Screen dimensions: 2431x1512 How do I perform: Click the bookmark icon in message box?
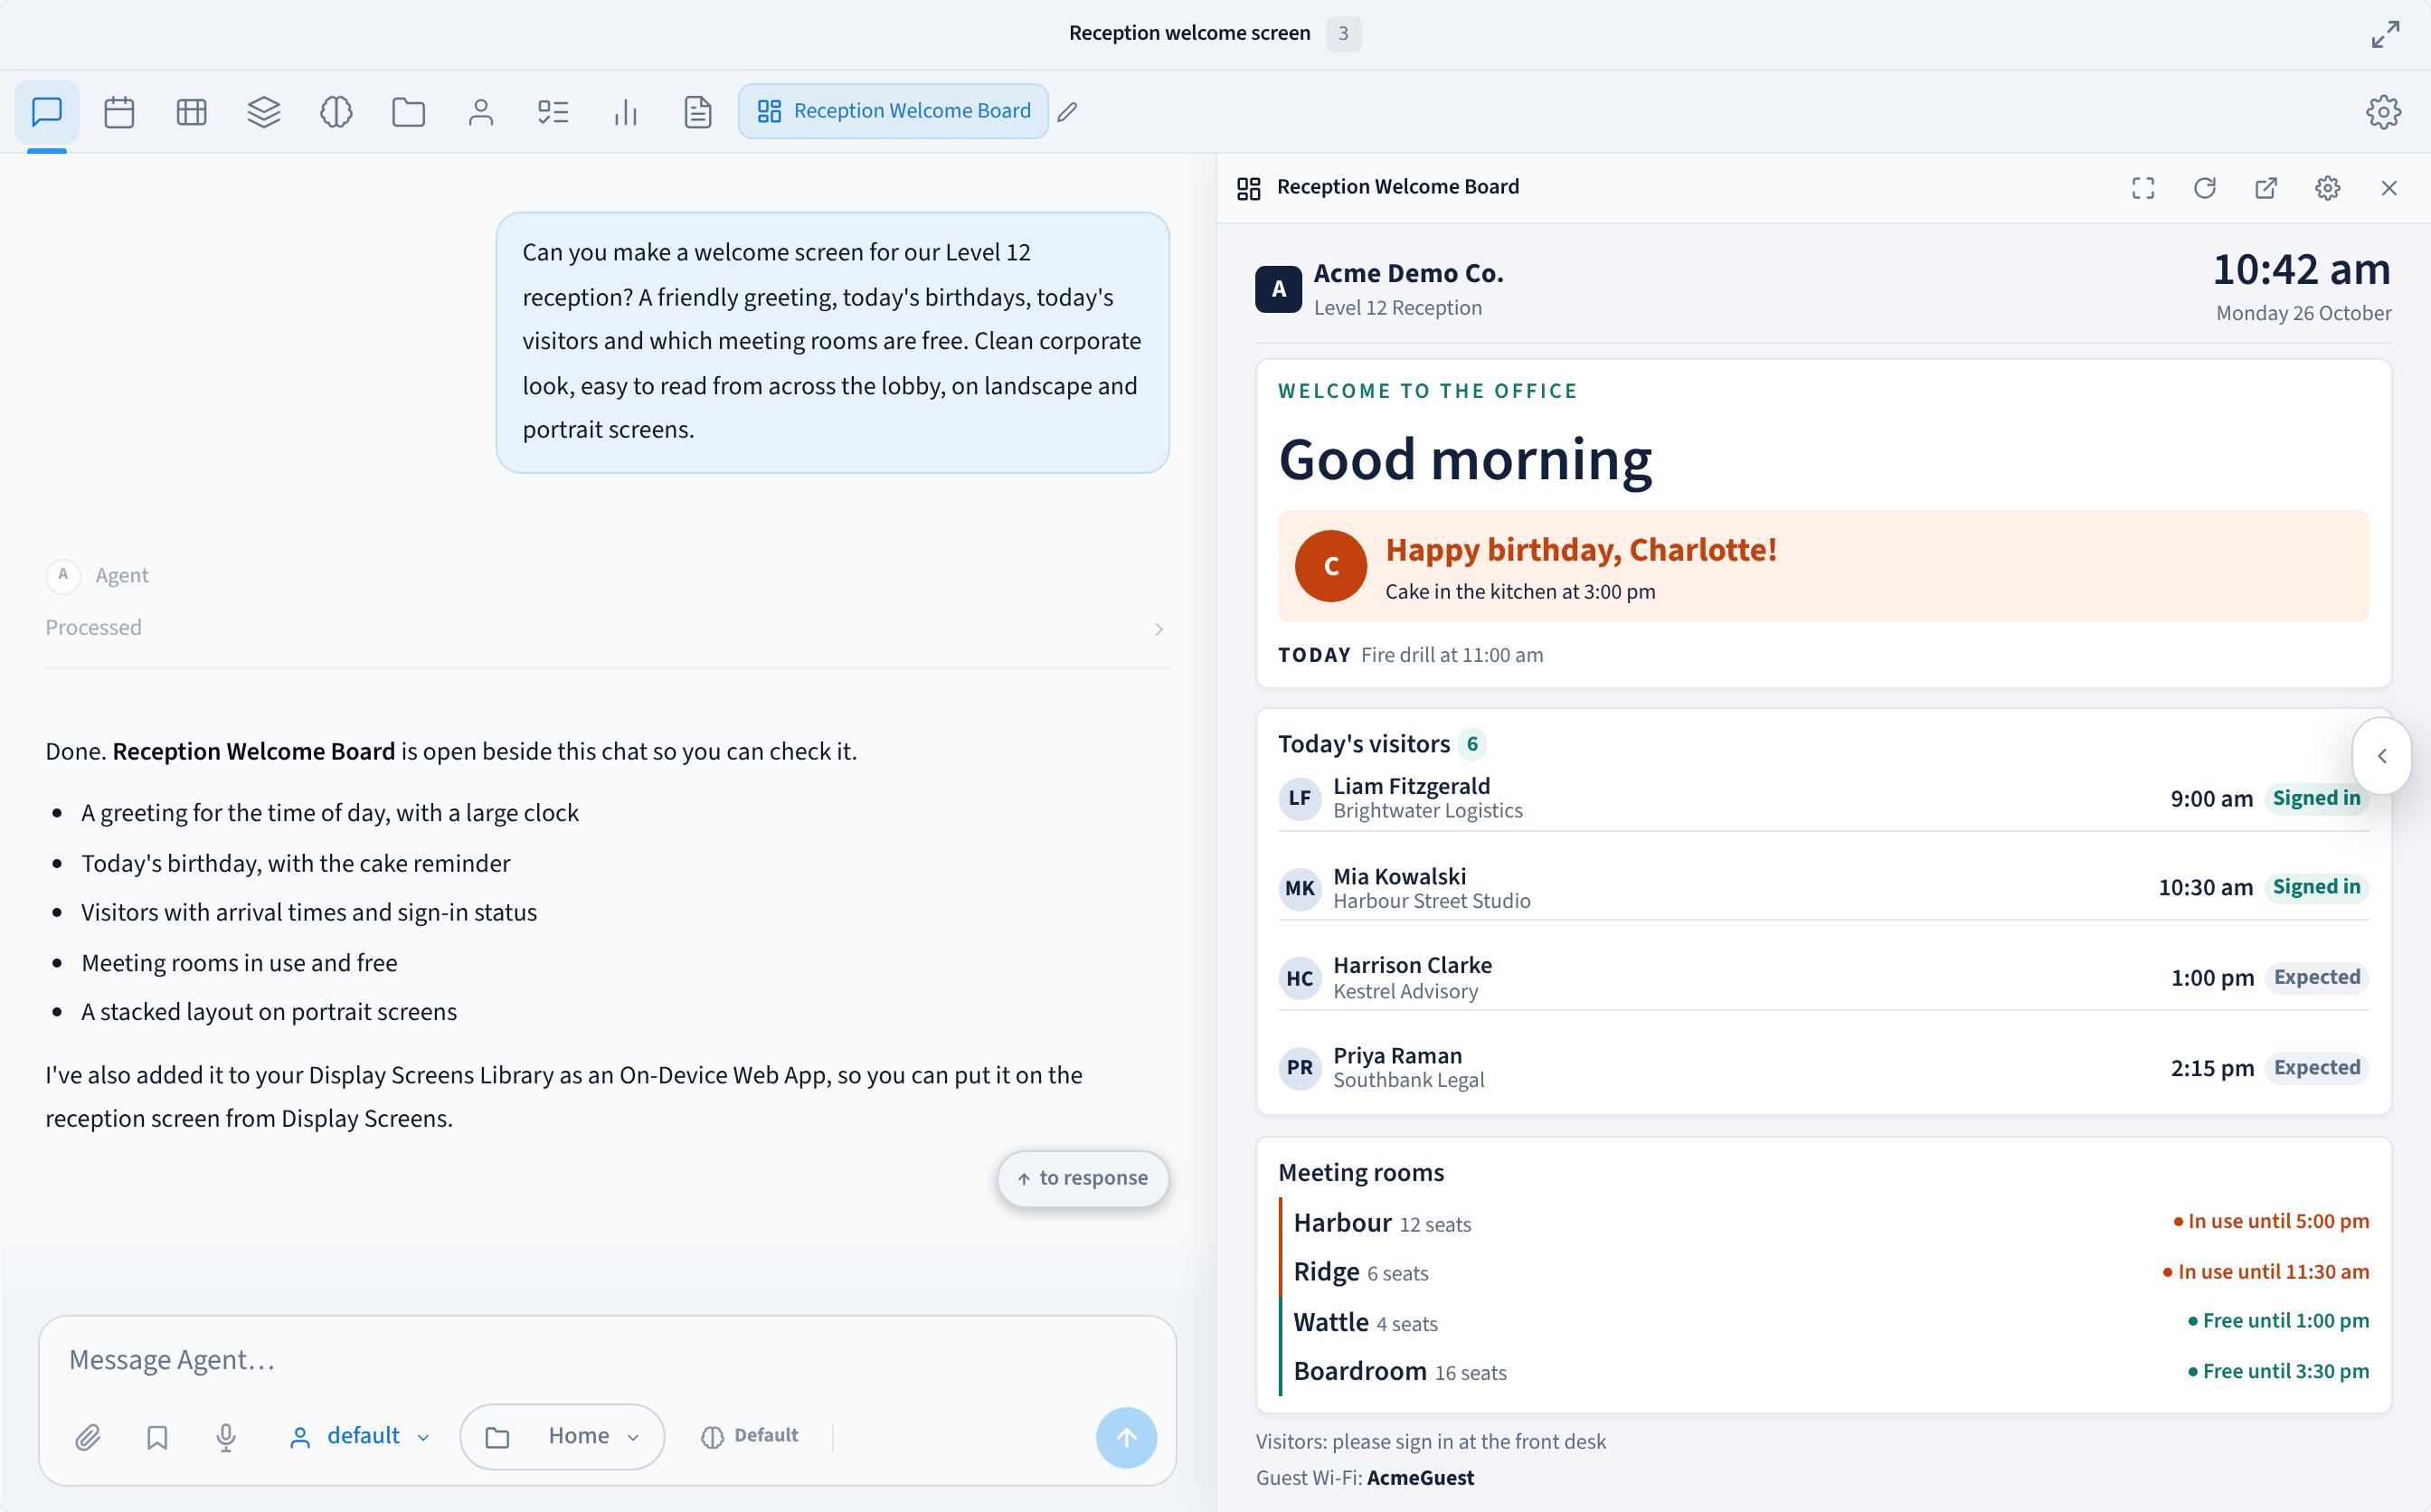(157, 1437)
